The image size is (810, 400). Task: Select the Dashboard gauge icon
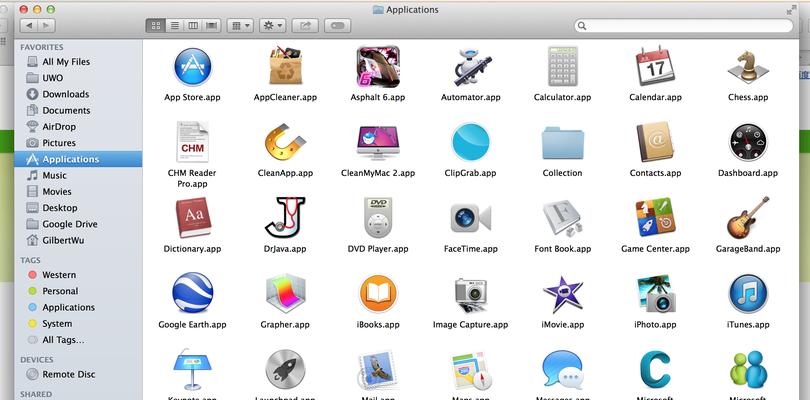748,143
